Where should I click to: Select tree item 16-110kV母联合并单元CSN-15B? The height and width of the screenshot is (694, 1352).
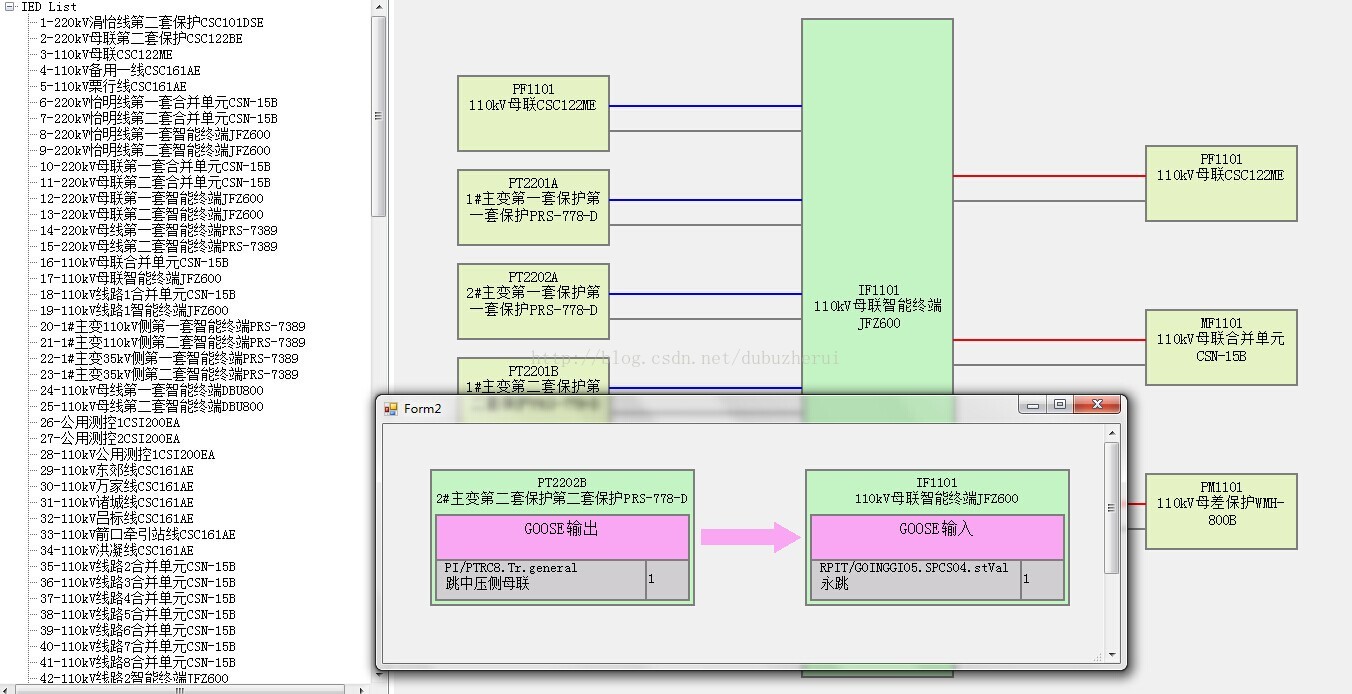(134, 262)
